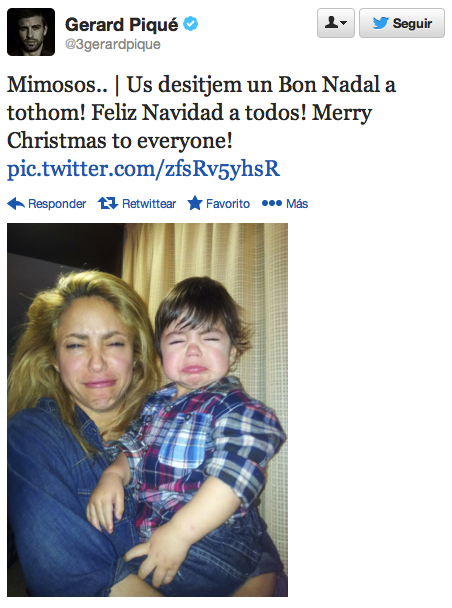Click the three-dots more icon
Screen dimensions: 452x608
[271, 203]
